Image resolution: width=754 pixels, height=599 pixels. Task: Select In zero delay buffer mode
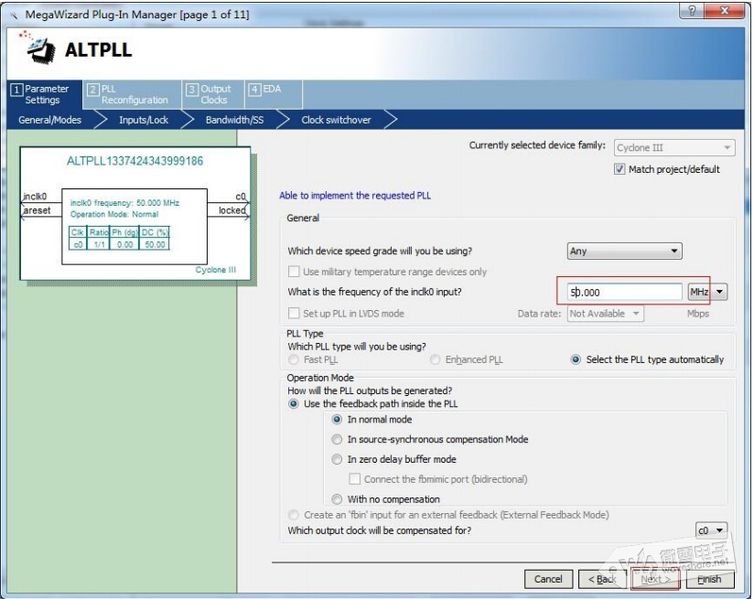pos(337,460)
